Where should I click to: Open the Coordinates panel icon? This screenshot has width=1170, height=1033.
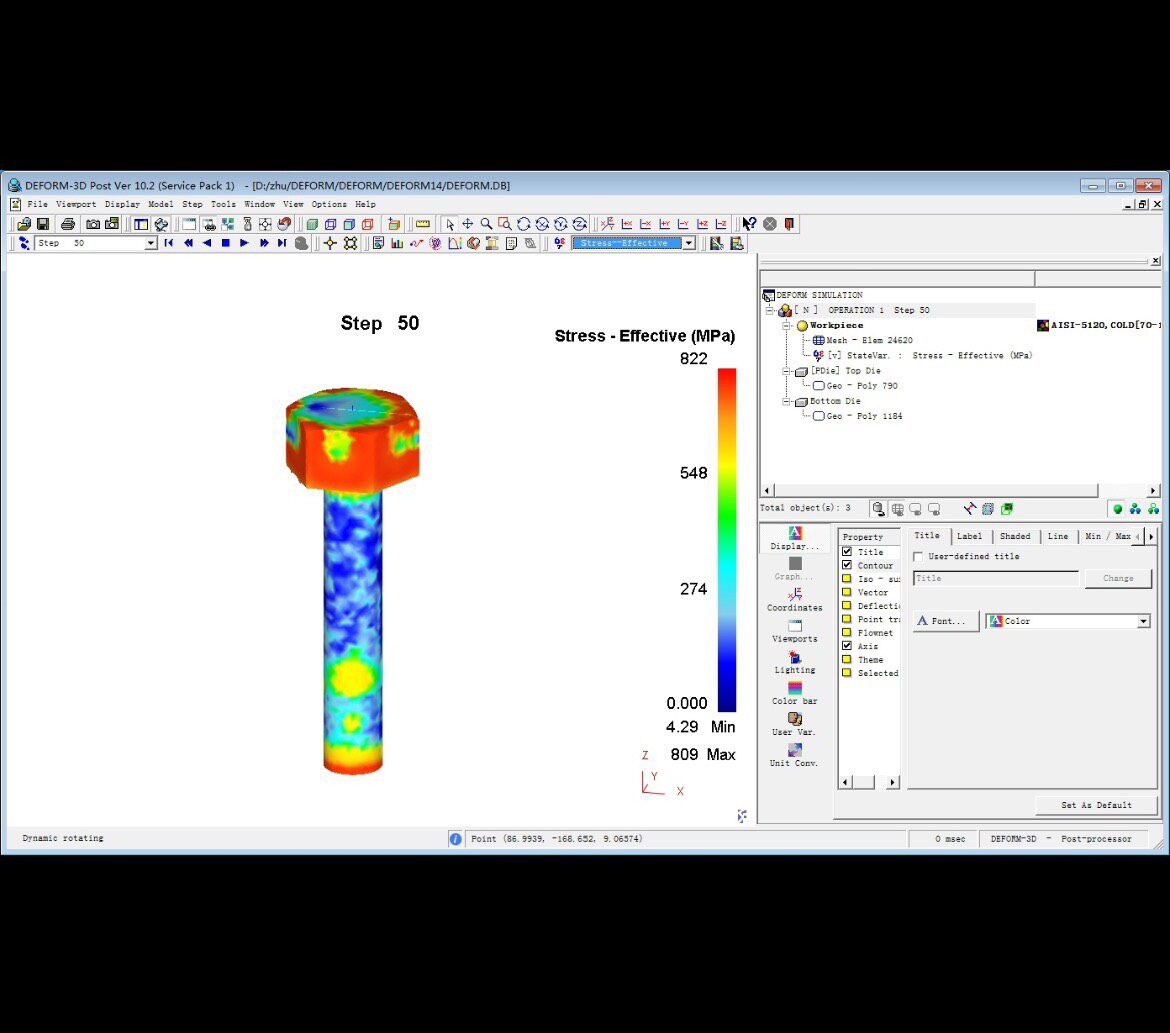coord(795,599)
